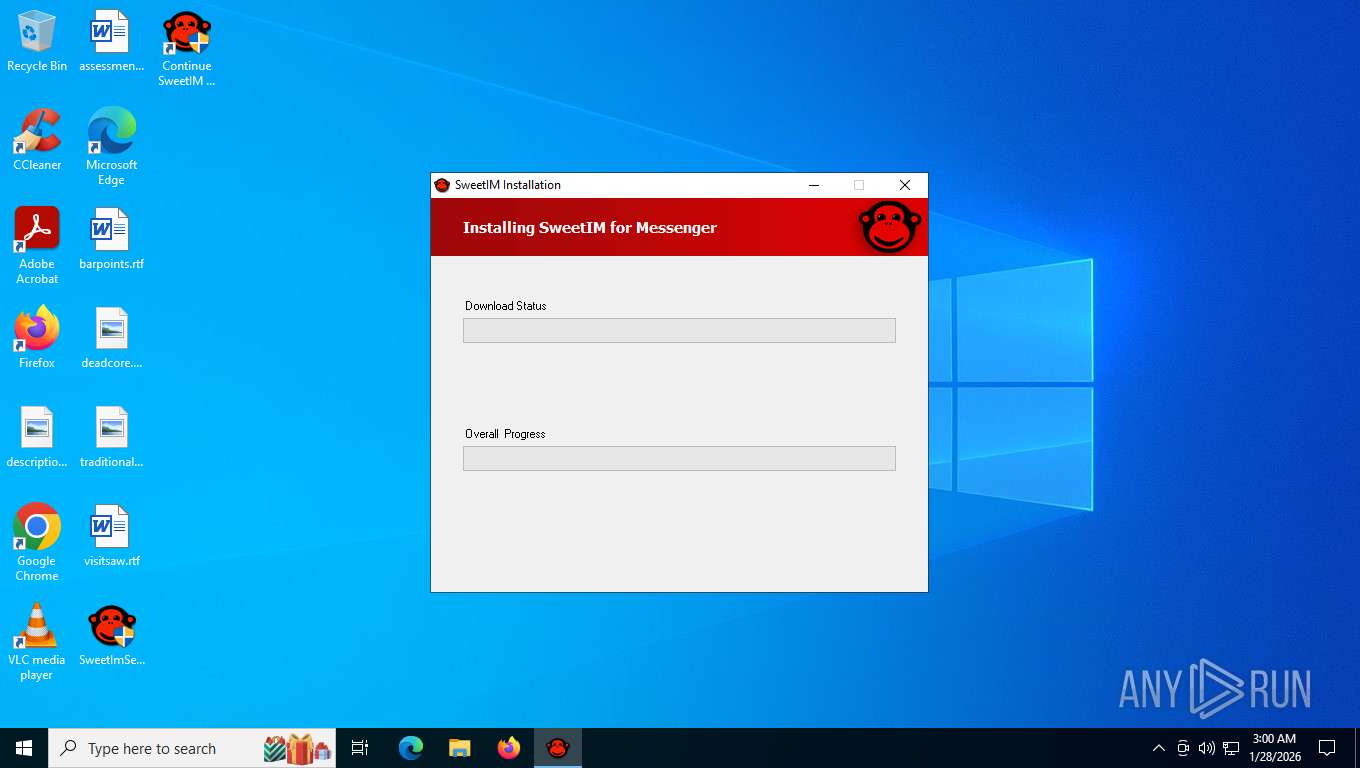Open the Edge icon on the taskbar
The image size is (1360, 768).
tap(411, 748)
